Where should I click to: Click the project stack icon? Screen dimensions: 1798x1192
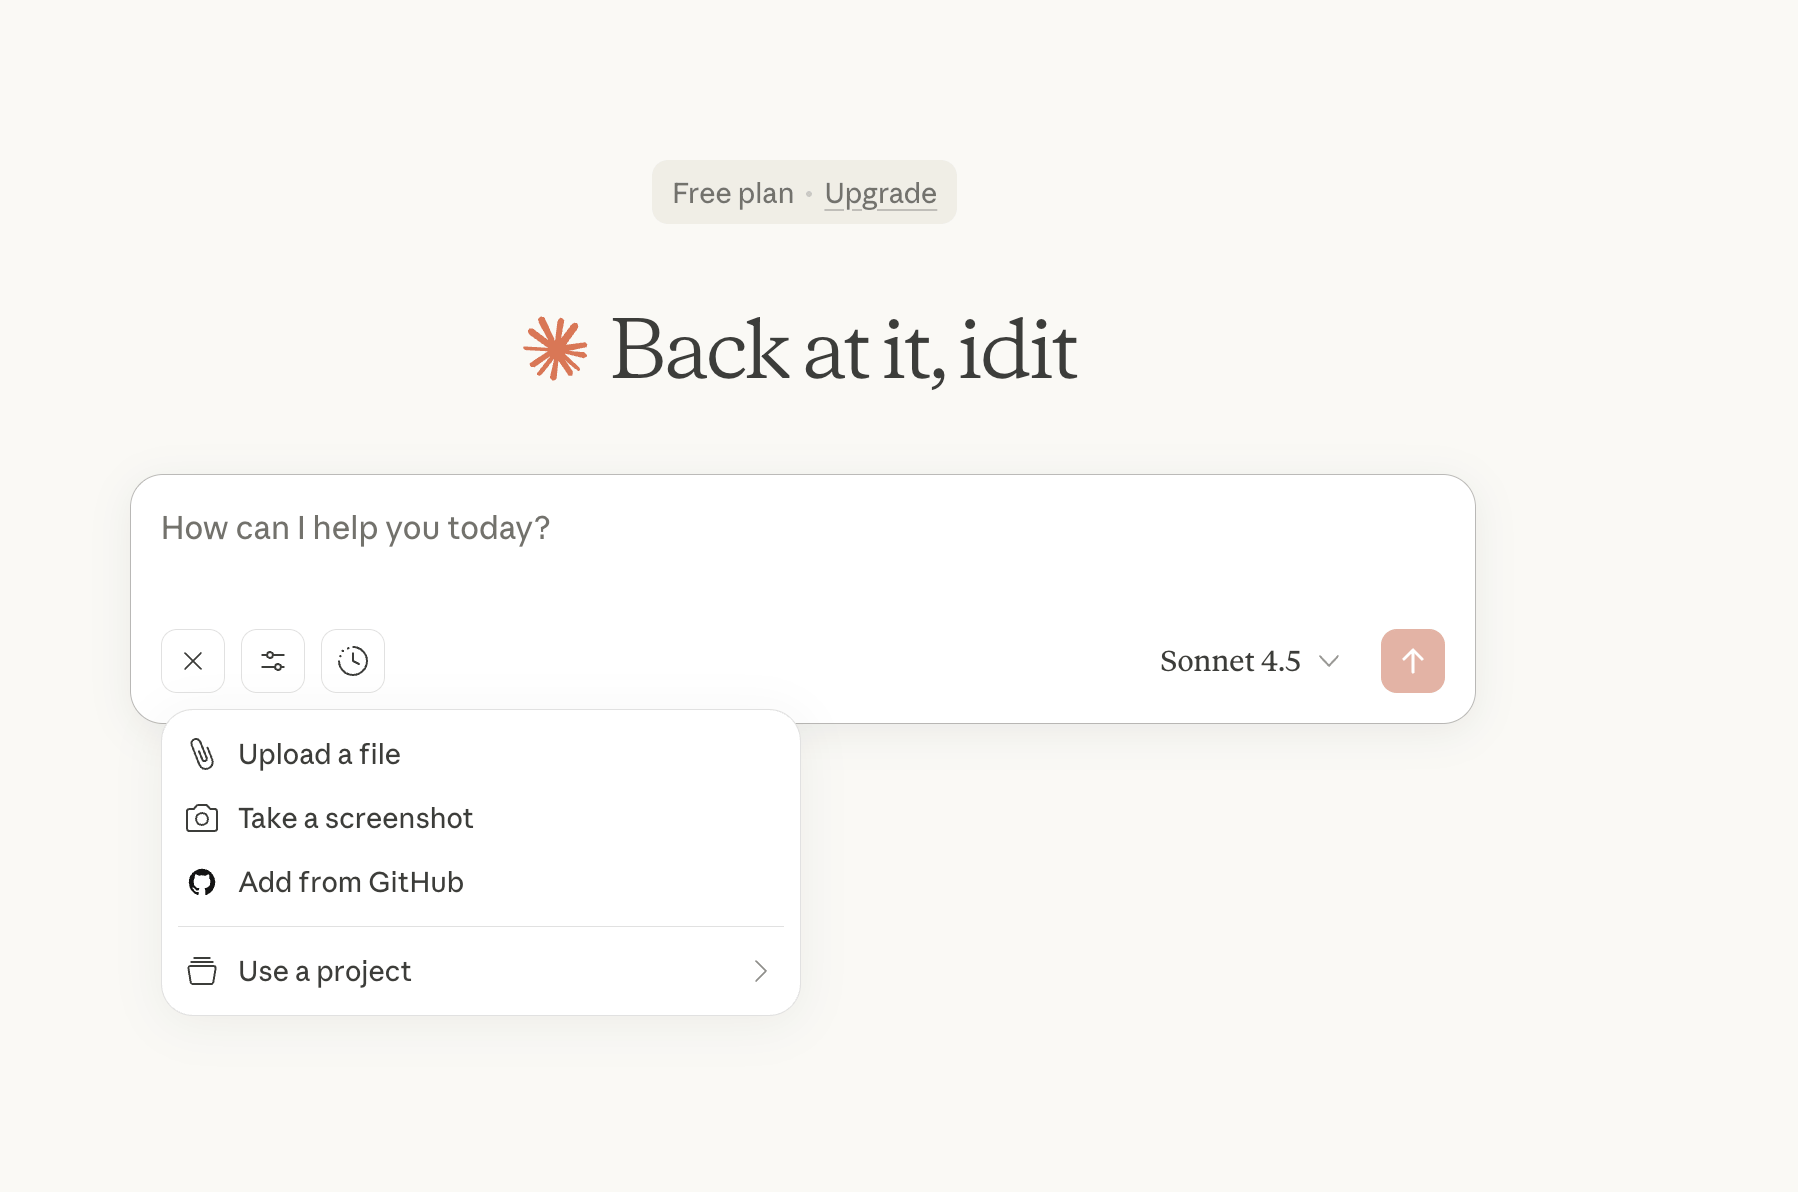point(202,971)
